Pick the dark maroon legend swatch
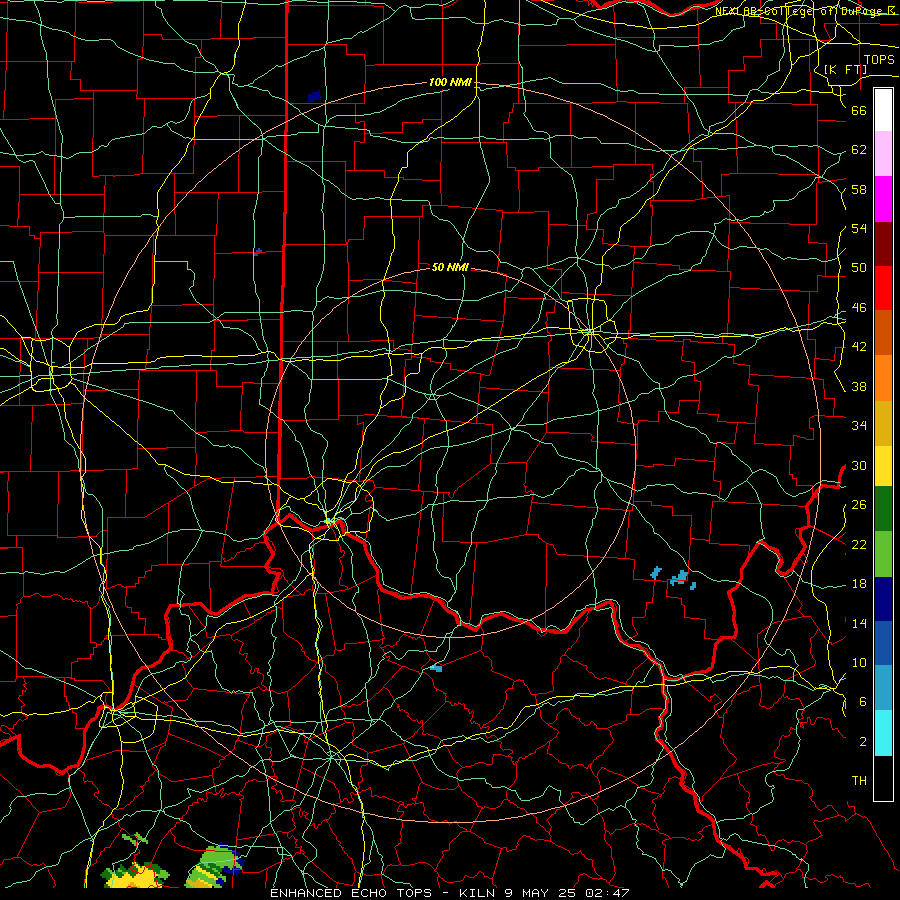Screen dimensions: 900x900 pos(883,244)
